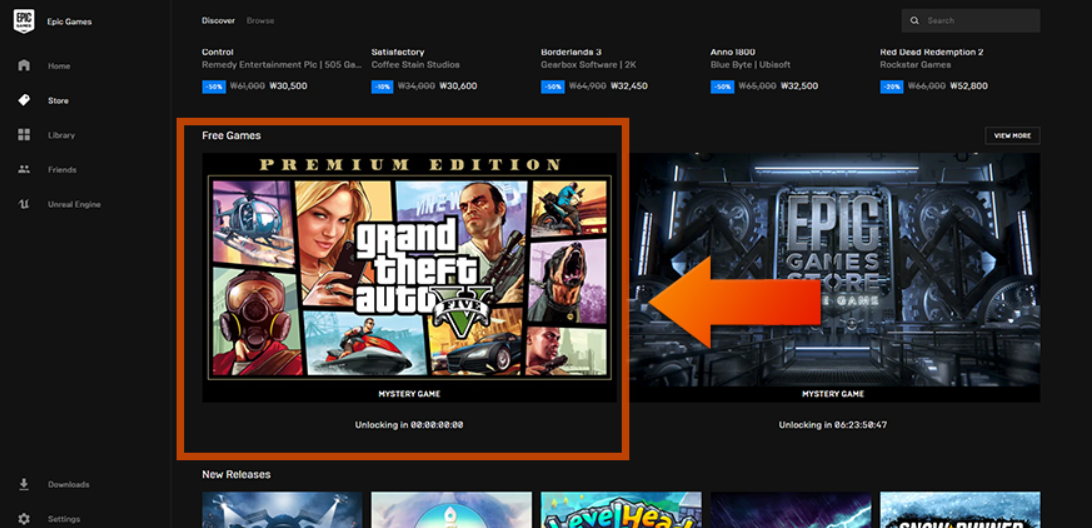
Task: Click the Downloads arrow icon
Action: coord(24,484)
